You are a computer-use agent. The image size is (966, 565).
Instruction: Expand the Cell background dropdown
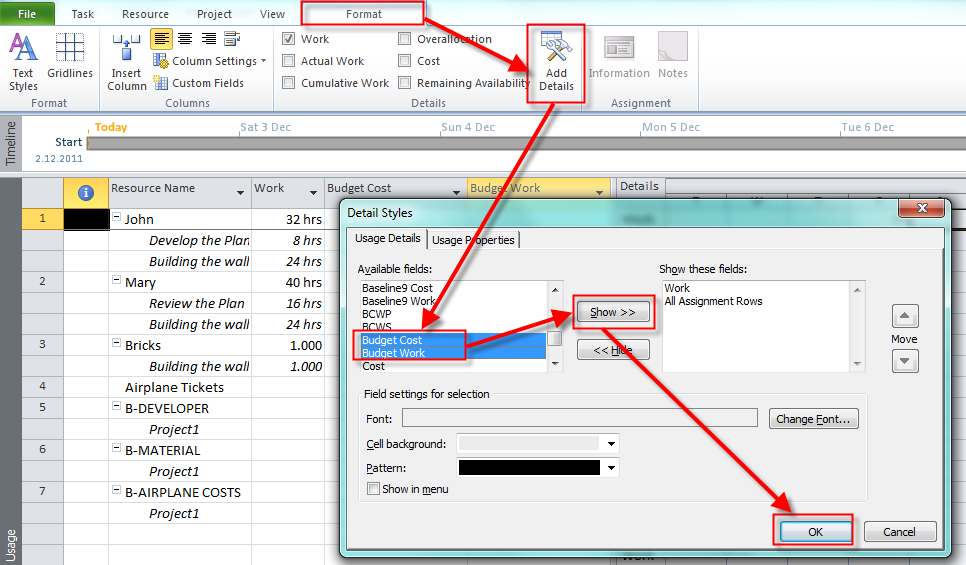[x=612, y=443]
